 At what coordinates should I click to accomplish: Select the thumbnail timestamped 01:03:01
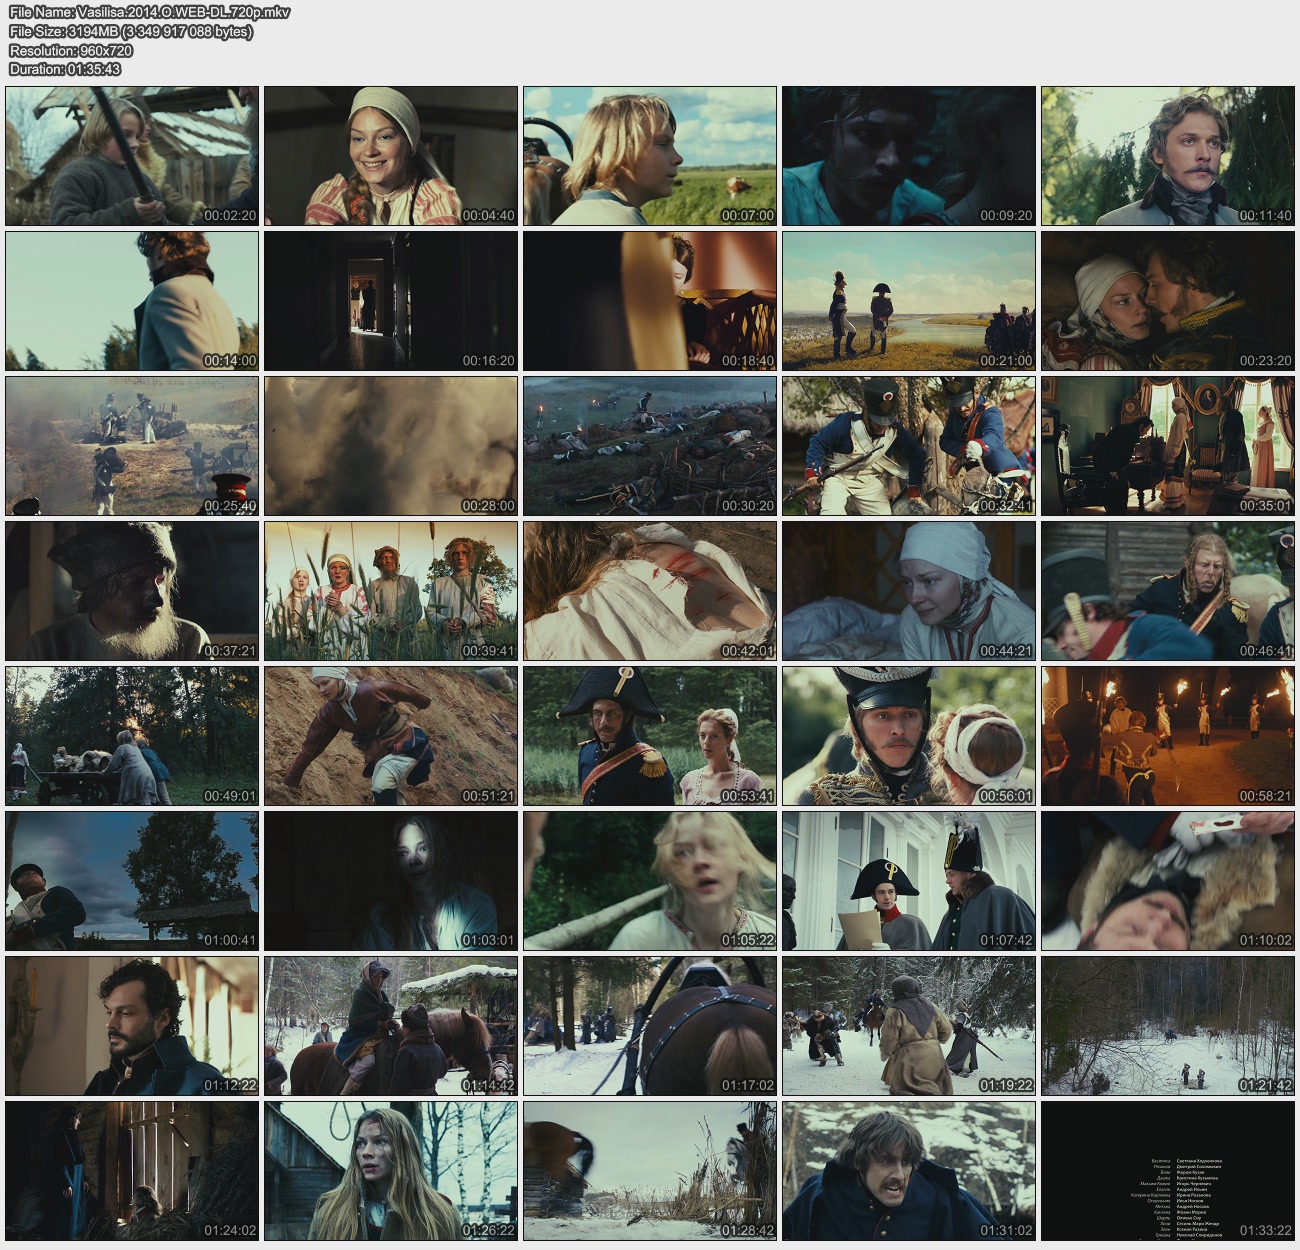(391, 881)
